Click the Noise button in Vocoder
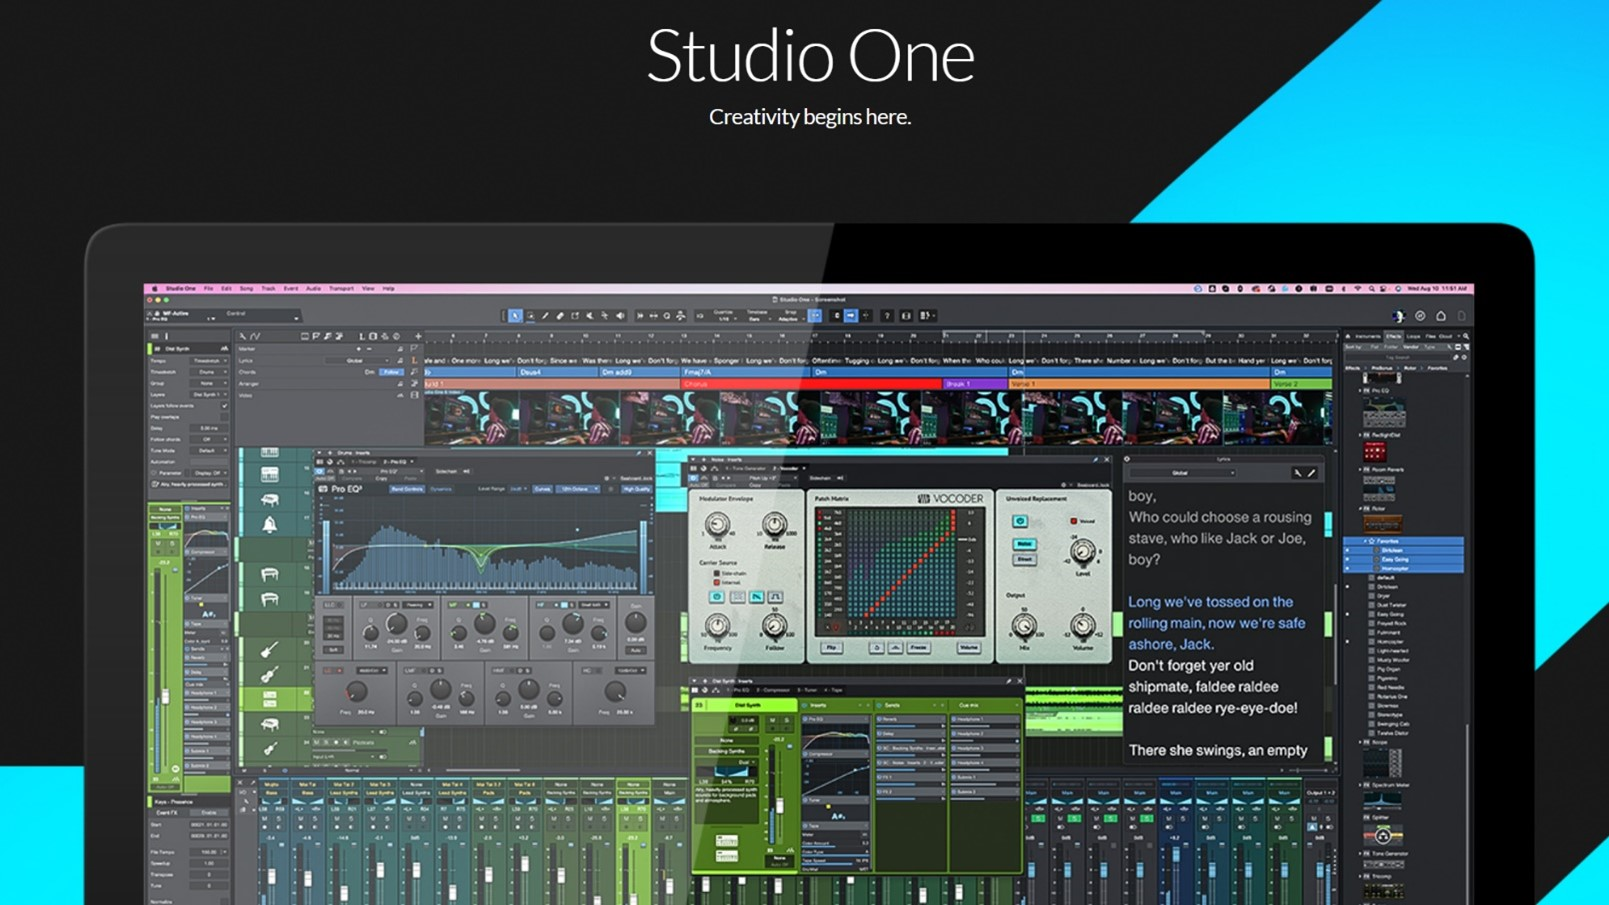 click(x=1025, y=544)
